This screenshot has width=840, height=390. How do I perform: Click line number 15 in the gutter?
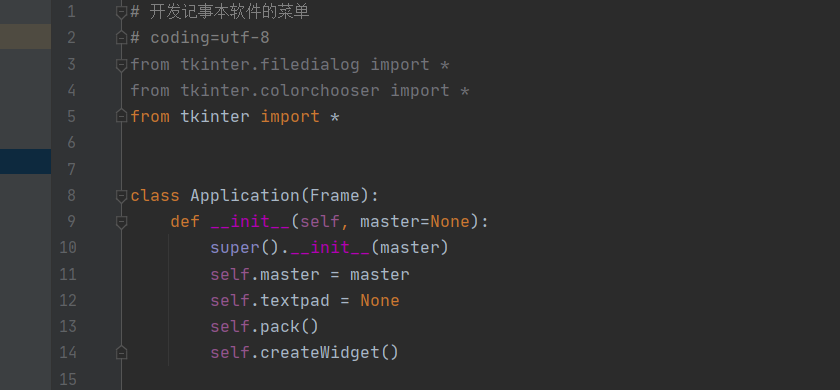pos(68,379)
